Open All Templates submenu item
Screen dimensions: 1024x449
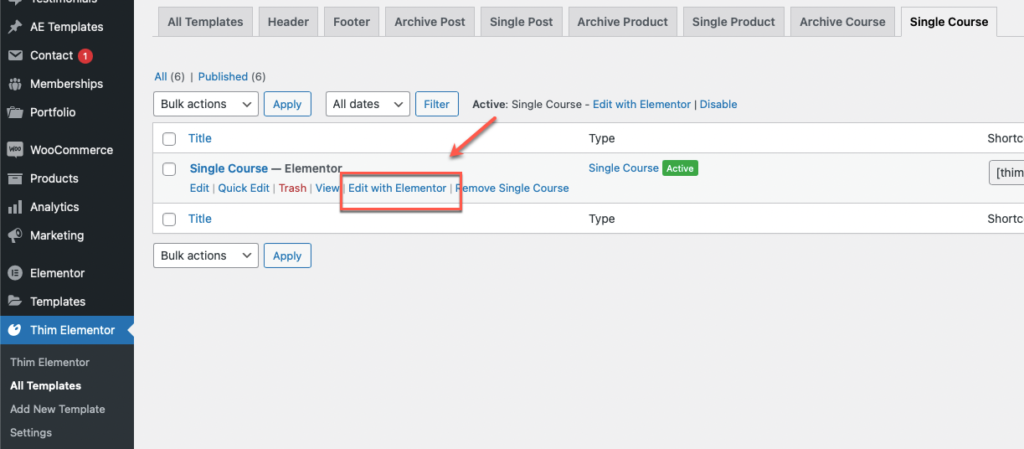pyautogui.click(x=46, y=386)
